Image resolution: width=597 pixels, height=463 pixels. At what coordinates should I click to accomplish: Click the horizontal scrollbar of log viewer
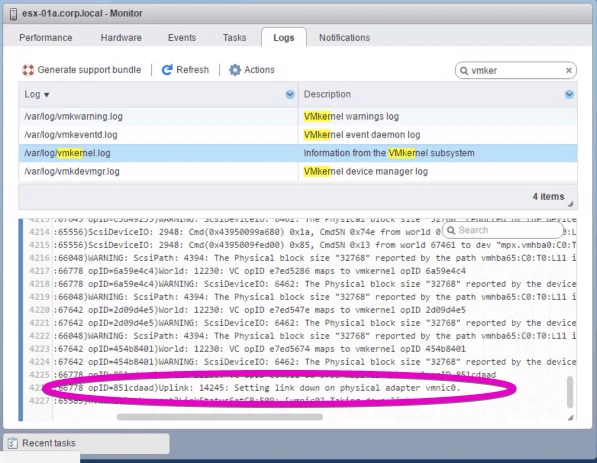220,417
